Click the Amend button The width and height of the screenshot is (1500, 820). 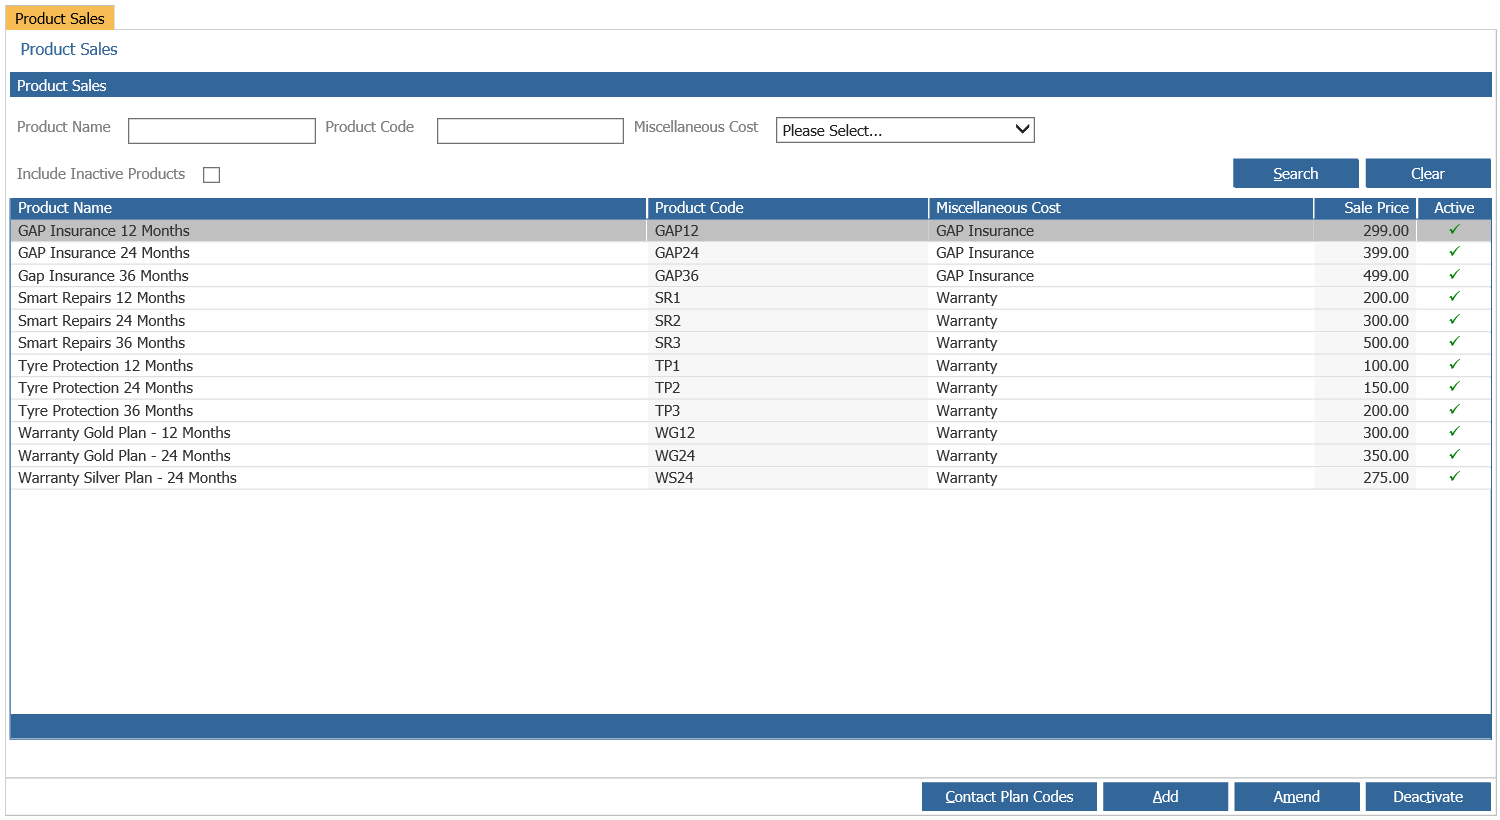(1296, 796)
